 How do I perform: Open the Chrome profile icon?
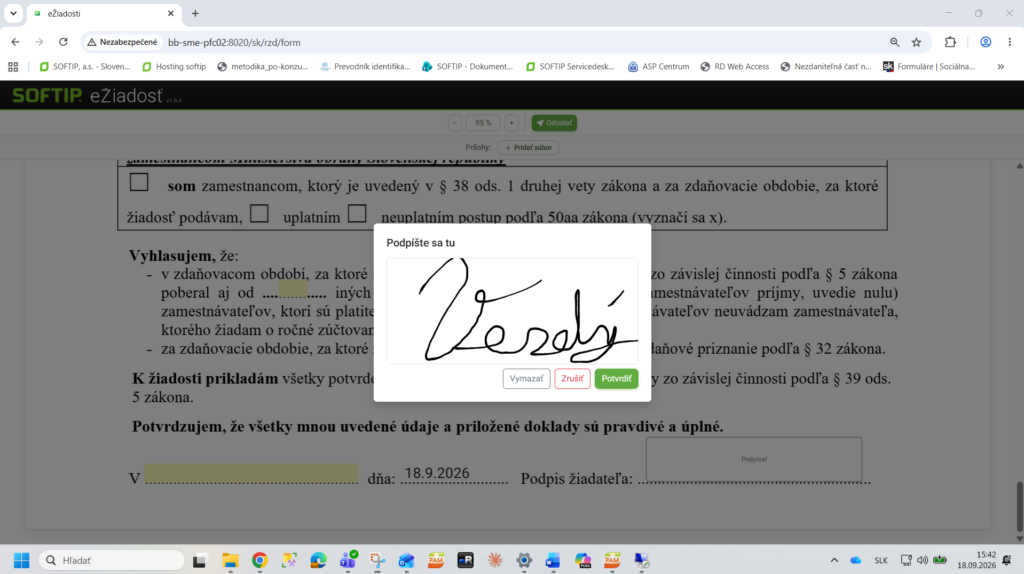click(x=985, y=42)
